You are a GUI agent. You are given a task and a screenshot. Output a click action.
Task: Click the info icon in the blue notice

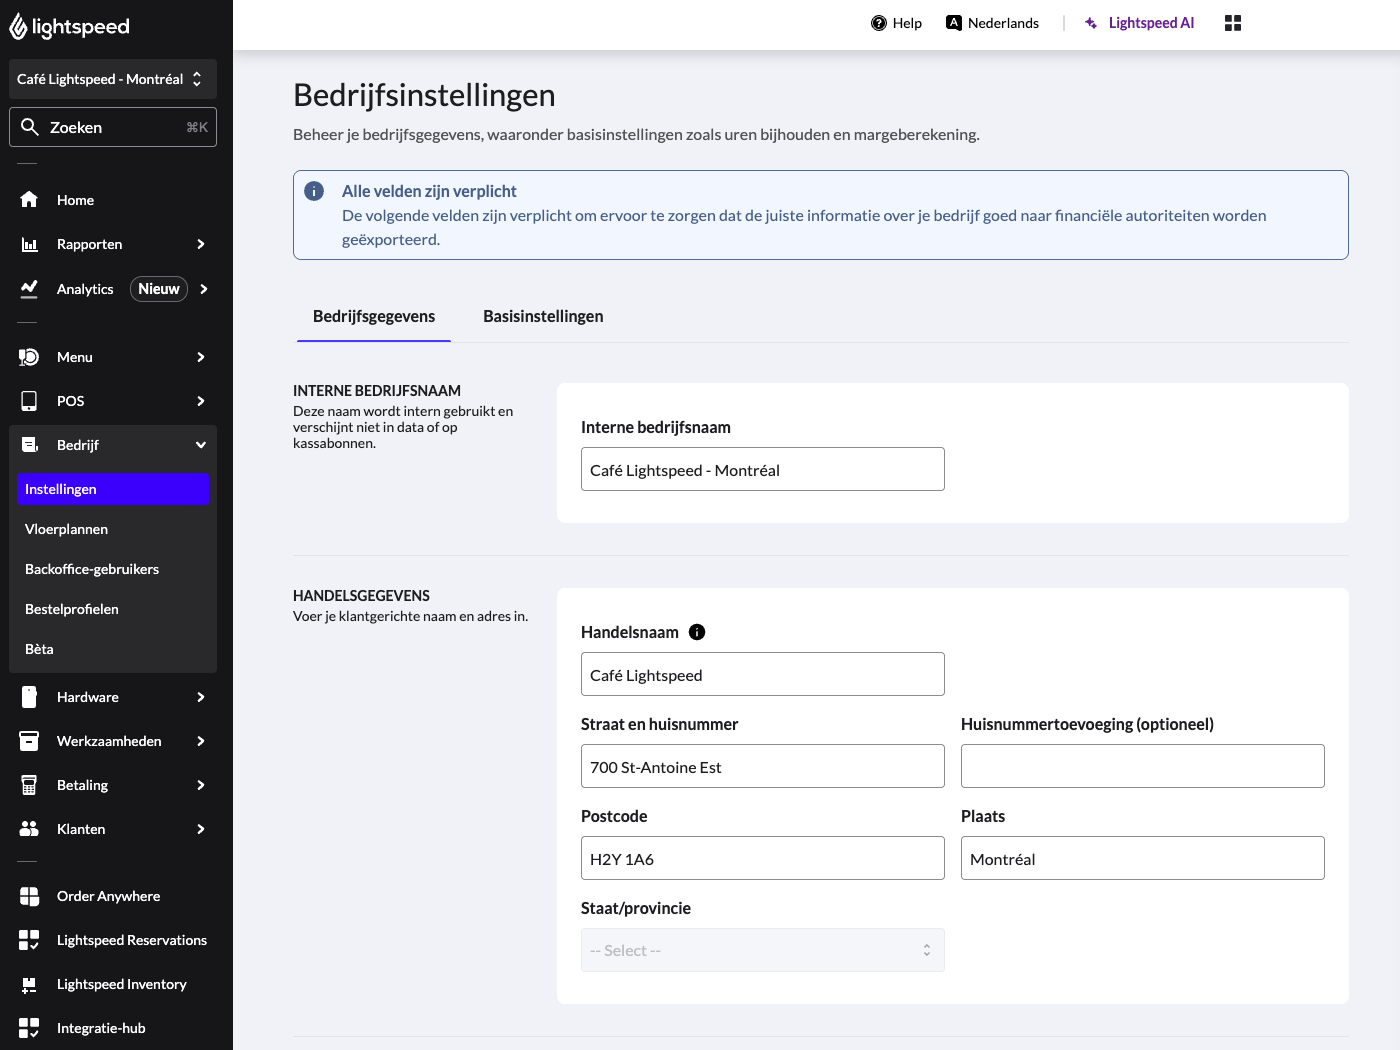pos(314,191)
